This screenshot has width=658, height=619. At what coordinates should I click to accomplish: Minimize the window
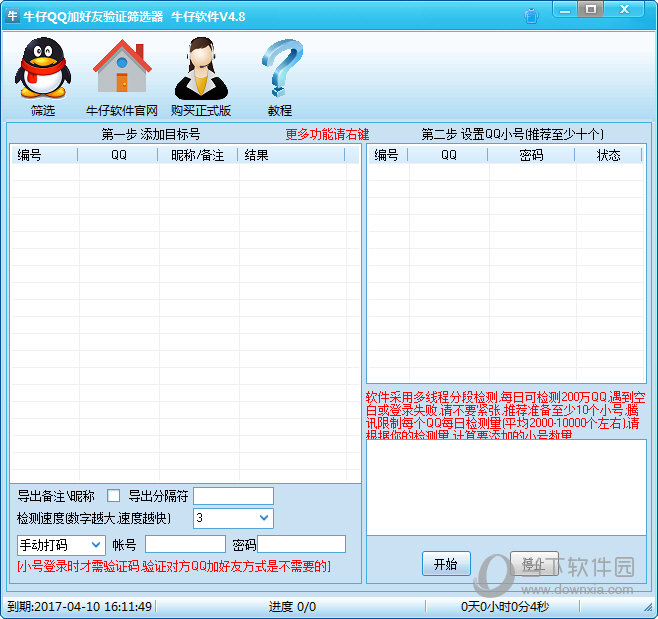click(565, 9)
